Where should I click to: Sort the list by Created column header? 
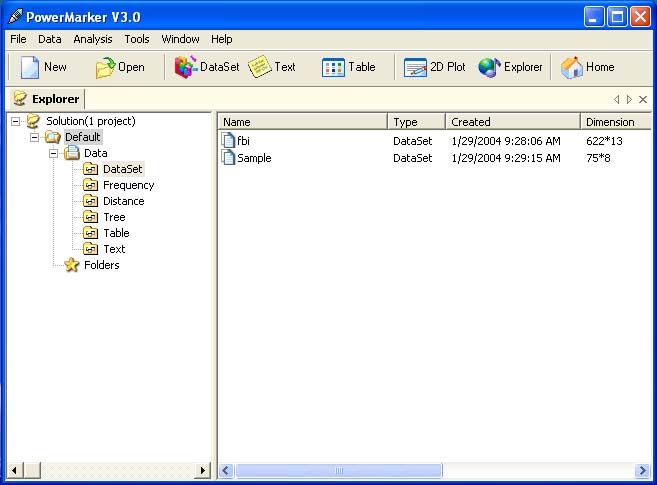[513, 122]
